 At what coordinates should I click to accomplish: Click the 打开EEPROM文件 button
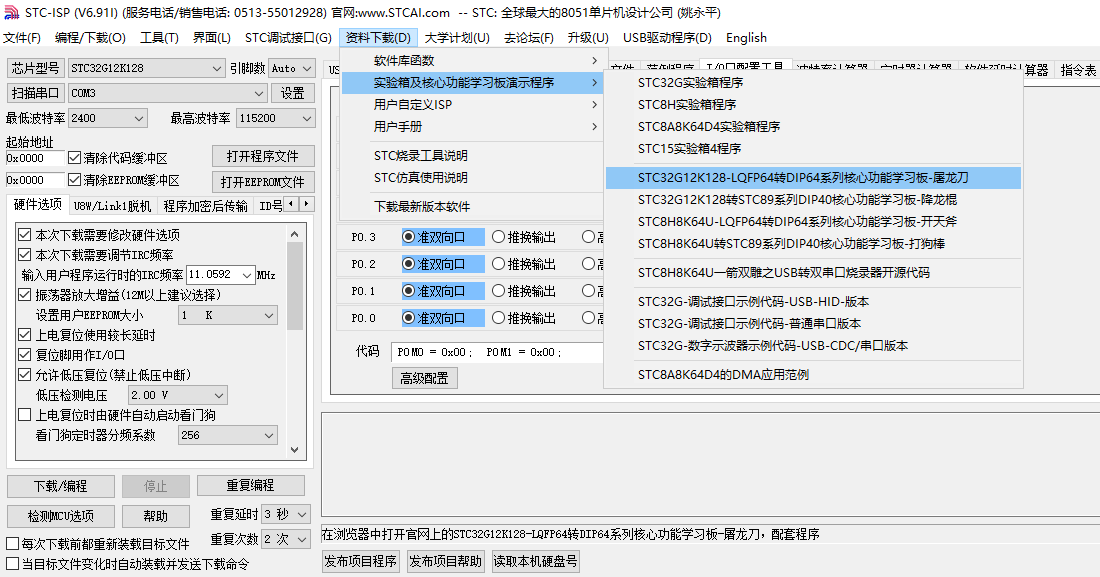pos(262,183)
